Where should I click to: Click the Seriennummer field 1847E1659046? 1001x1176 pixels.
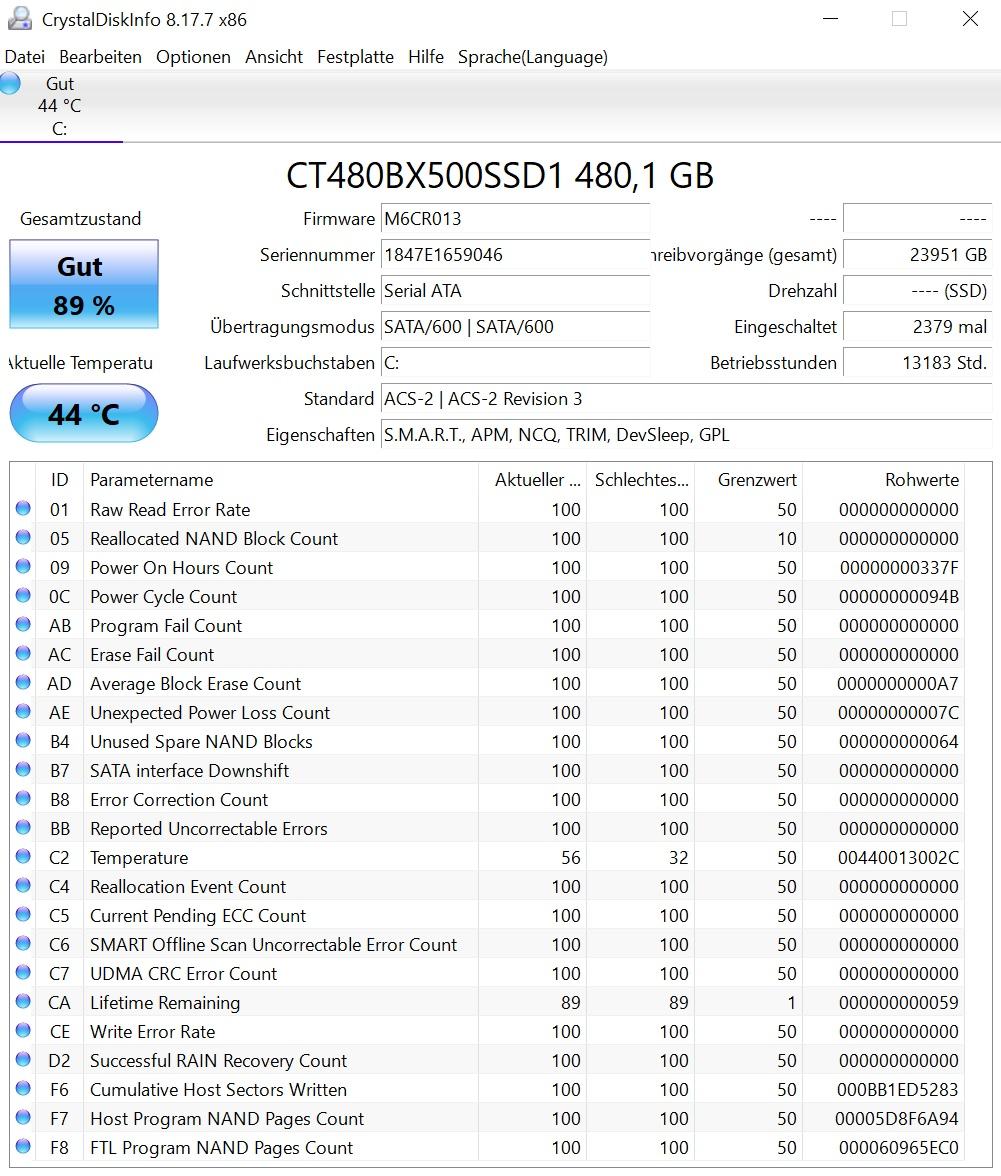515,255
